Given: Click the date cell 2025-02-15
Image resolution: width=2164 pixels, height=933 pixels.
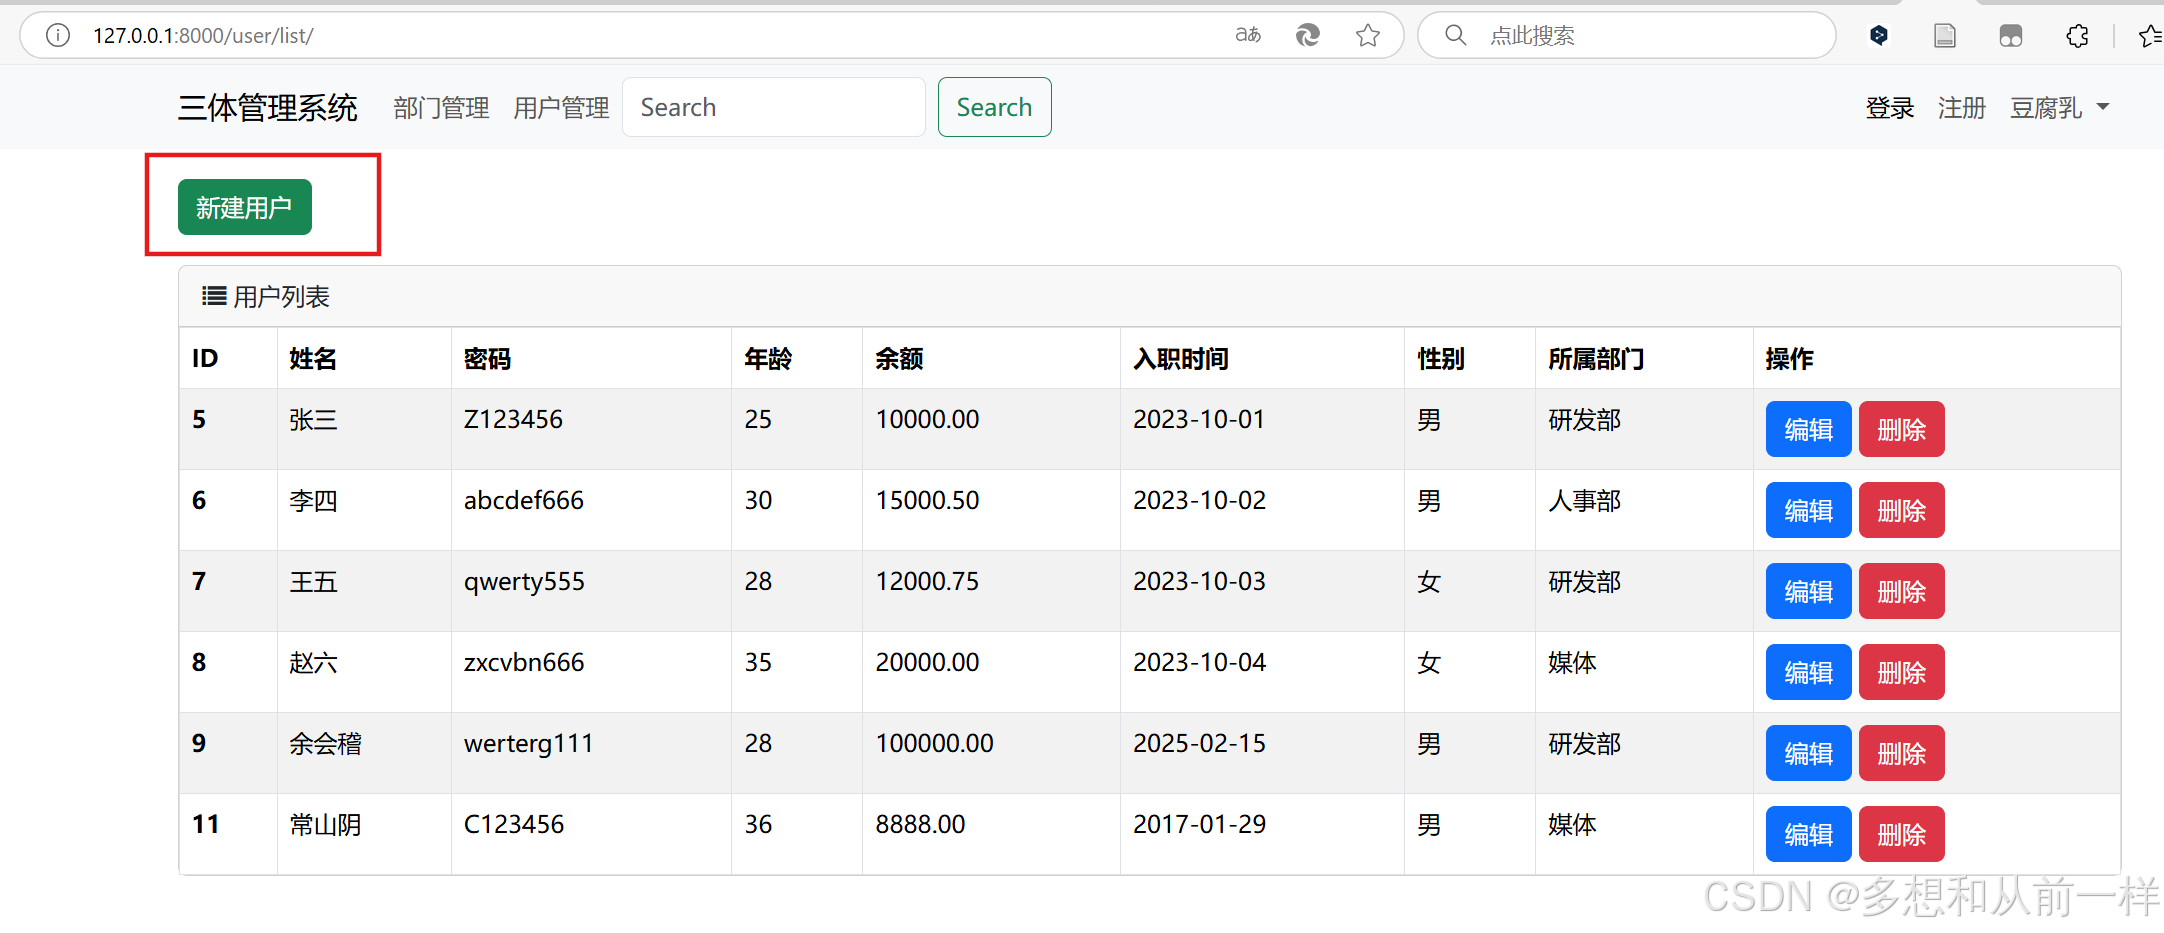Looking at the screenshot, I should [x=1199, y=743].
